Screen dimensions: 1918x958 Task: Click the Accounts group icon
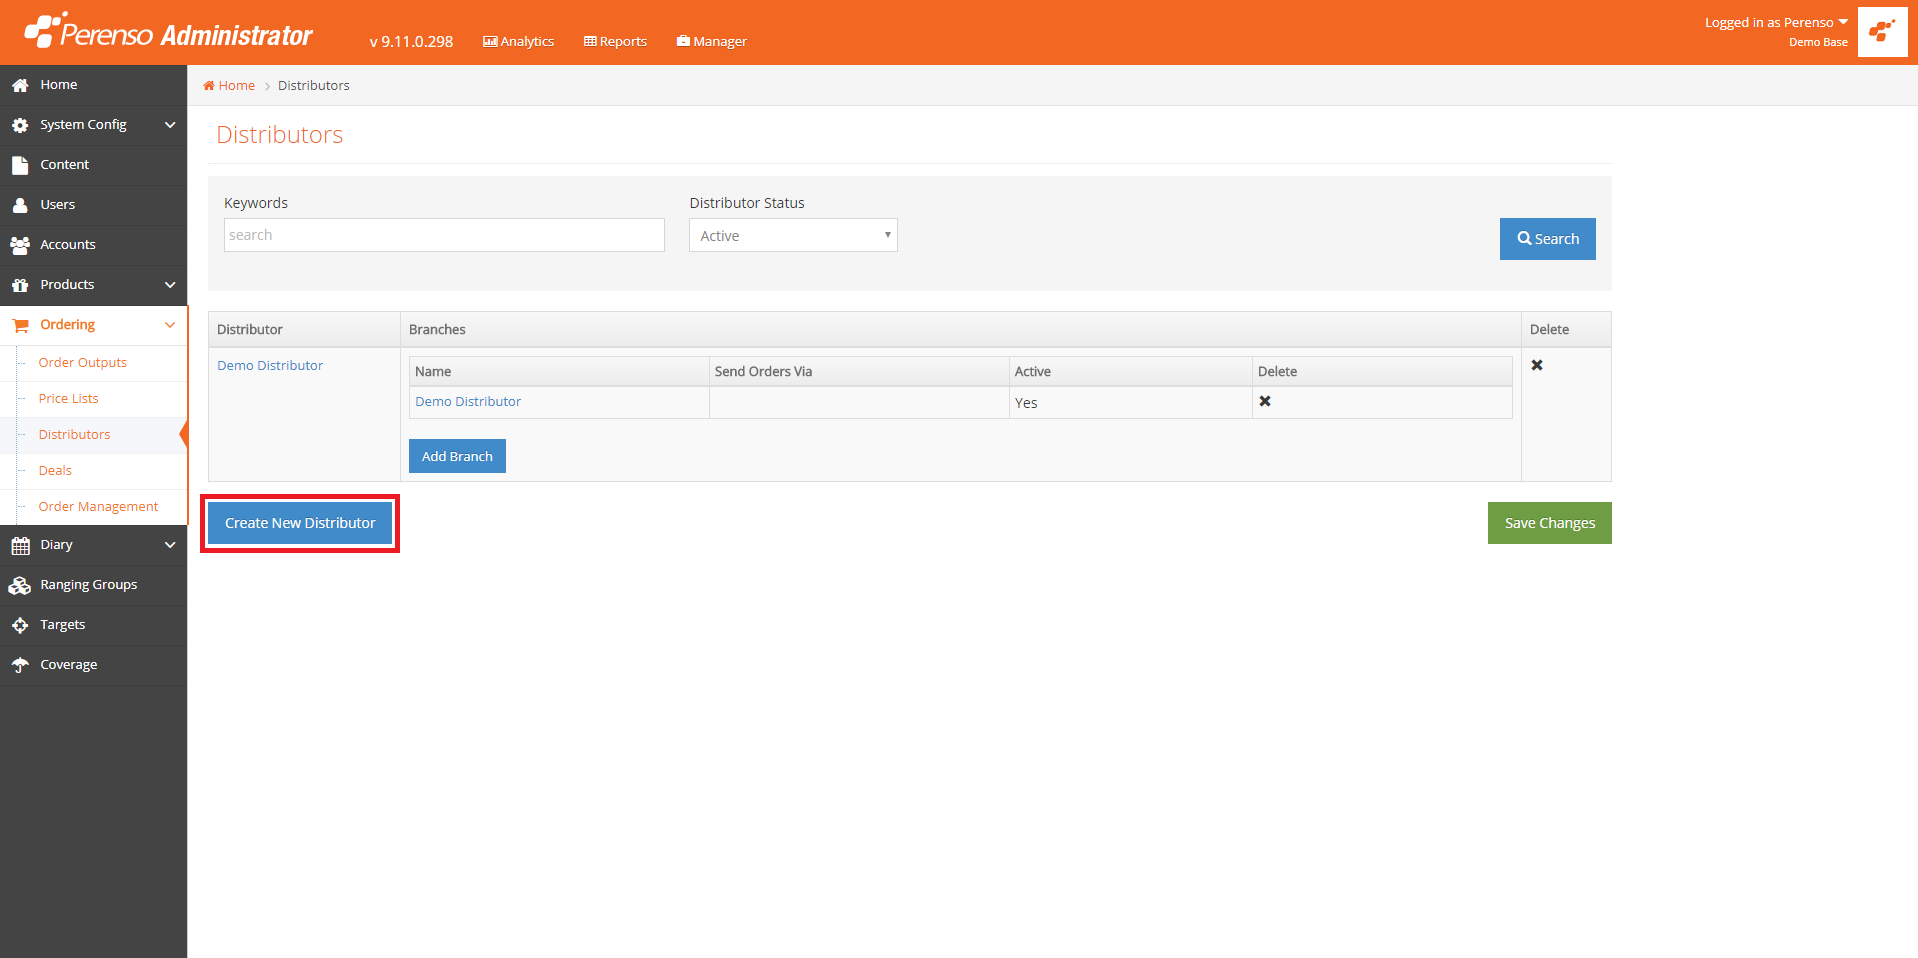pyautogui.click(x=20, y=245)
